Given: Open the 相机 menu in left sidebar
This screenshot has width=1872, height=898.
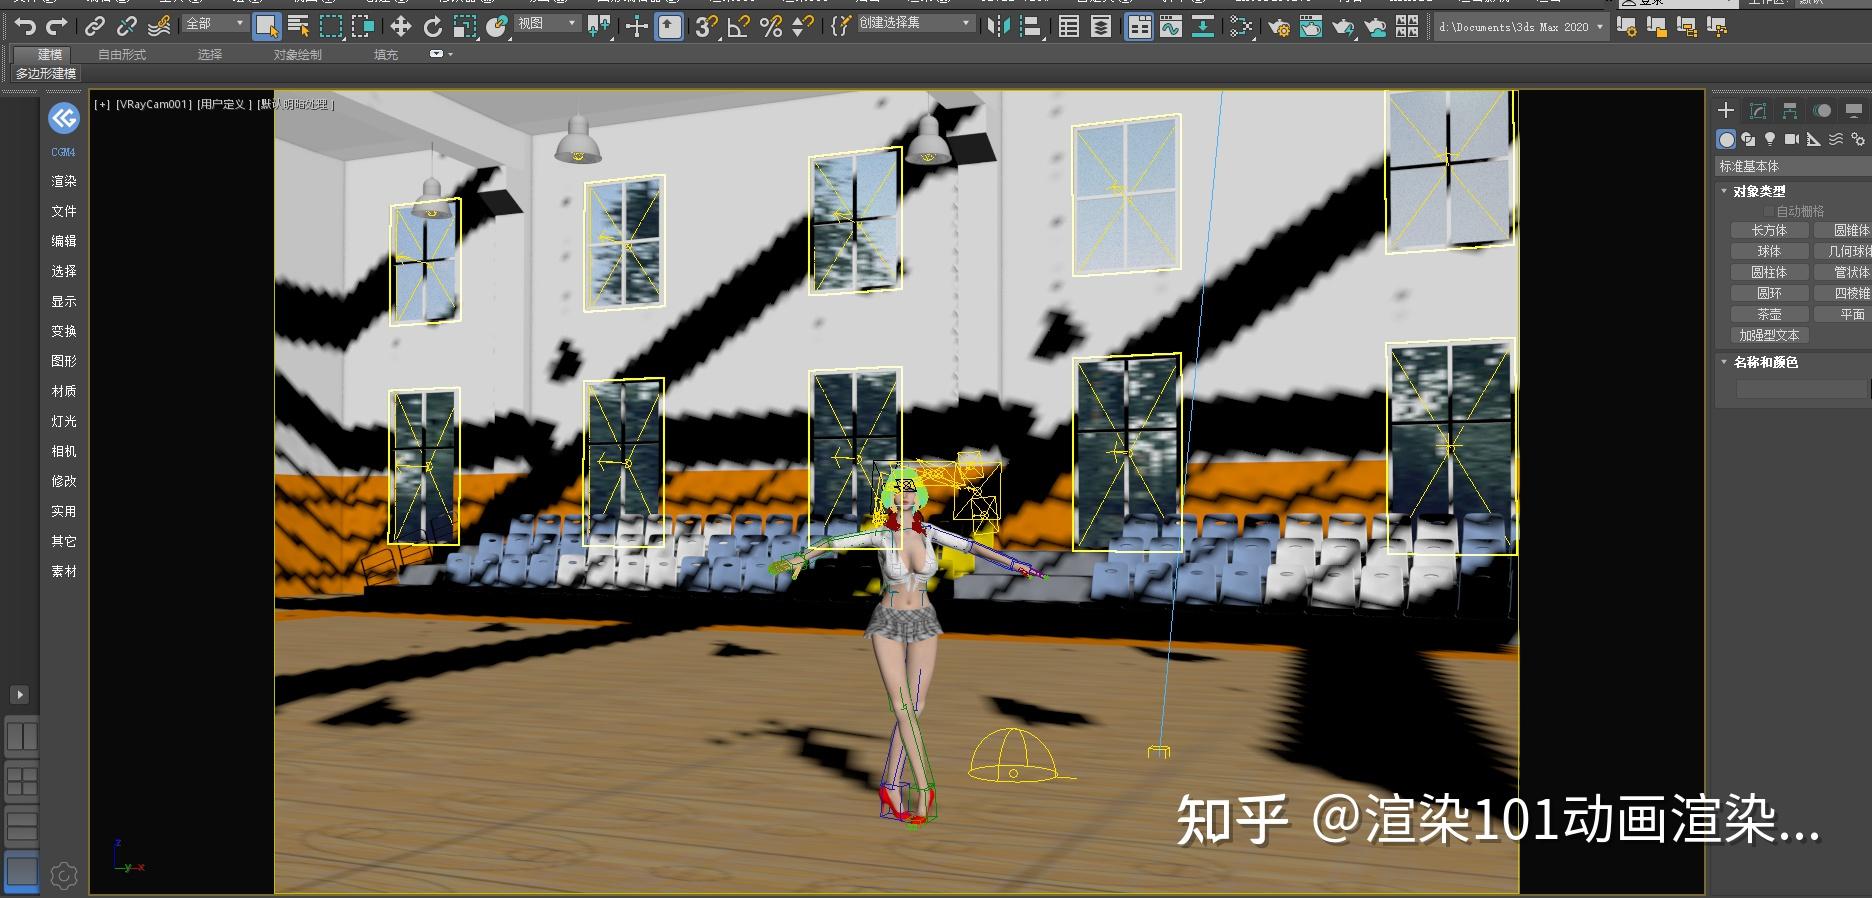Looking at the screenshot, I should point(64,451).
